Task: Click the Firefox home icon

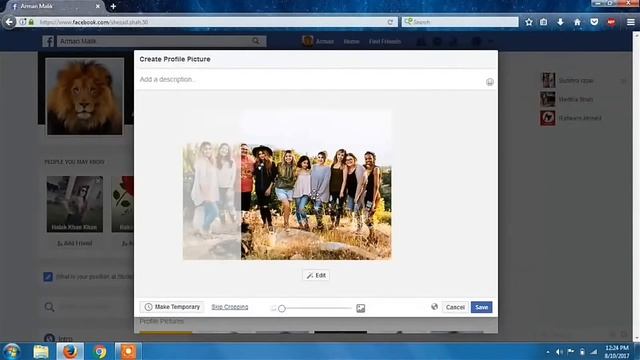Action: [577, 22]
